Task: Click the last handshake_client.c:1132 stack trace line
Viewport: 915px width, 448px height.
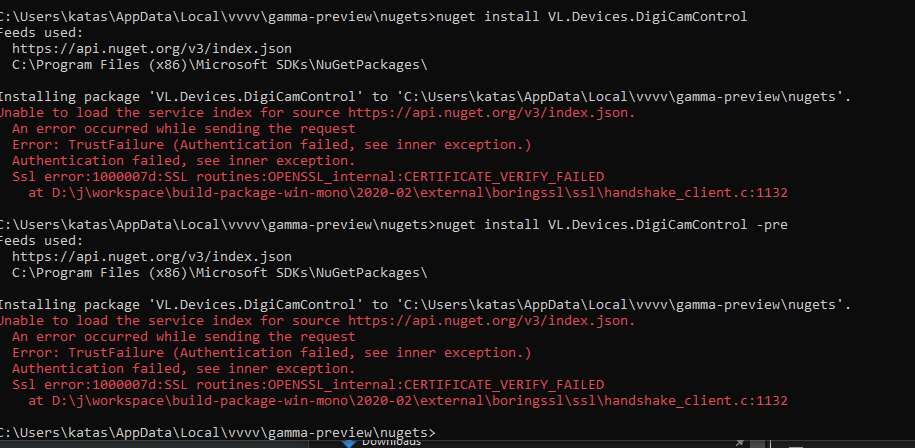Action: click(408, 401)
